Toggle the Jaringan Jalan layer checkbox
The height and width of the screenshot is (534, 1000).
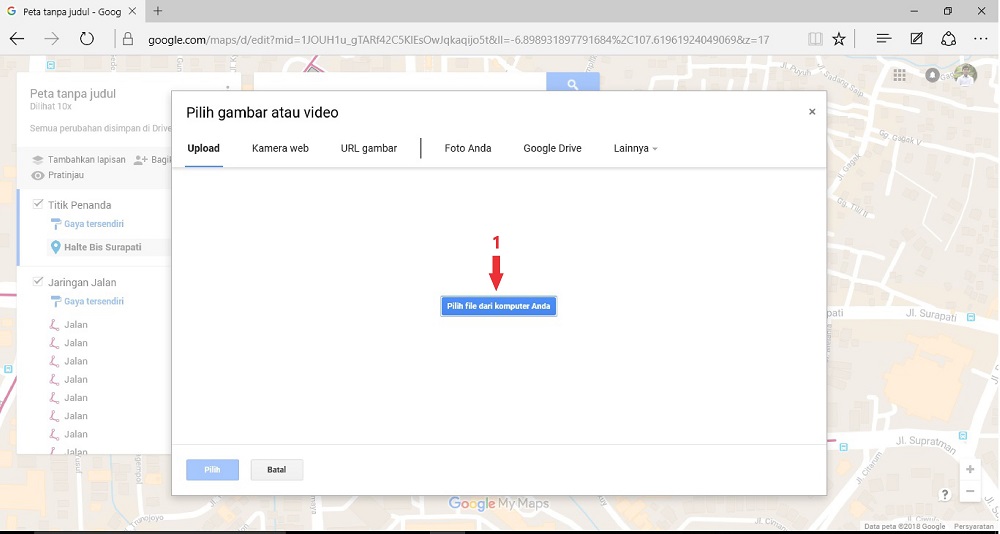tap(38, 281)
